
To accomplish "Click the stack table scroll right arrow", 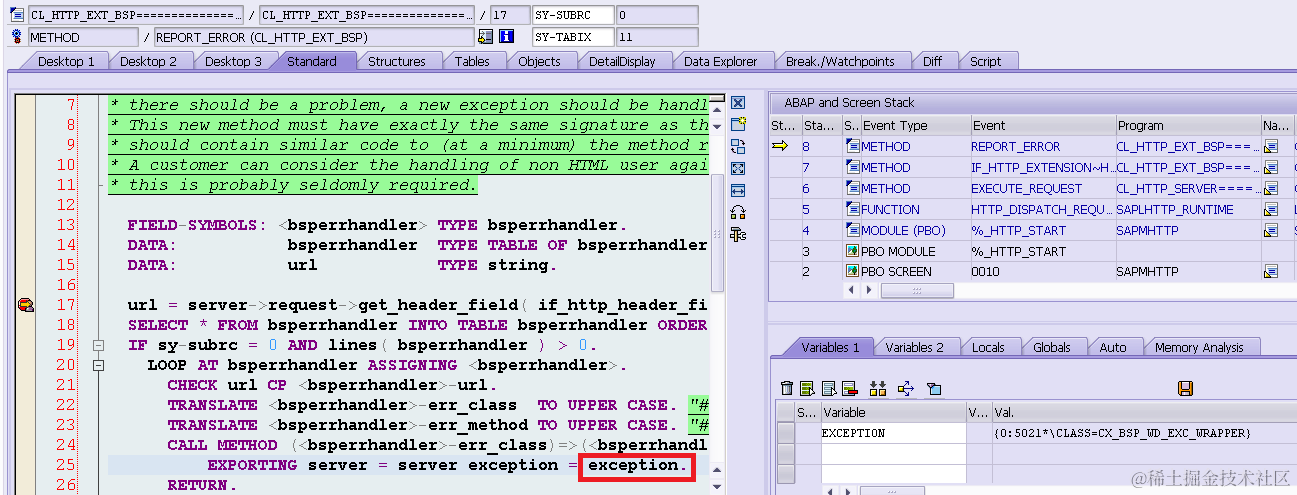I will click(x=867, y=290).
